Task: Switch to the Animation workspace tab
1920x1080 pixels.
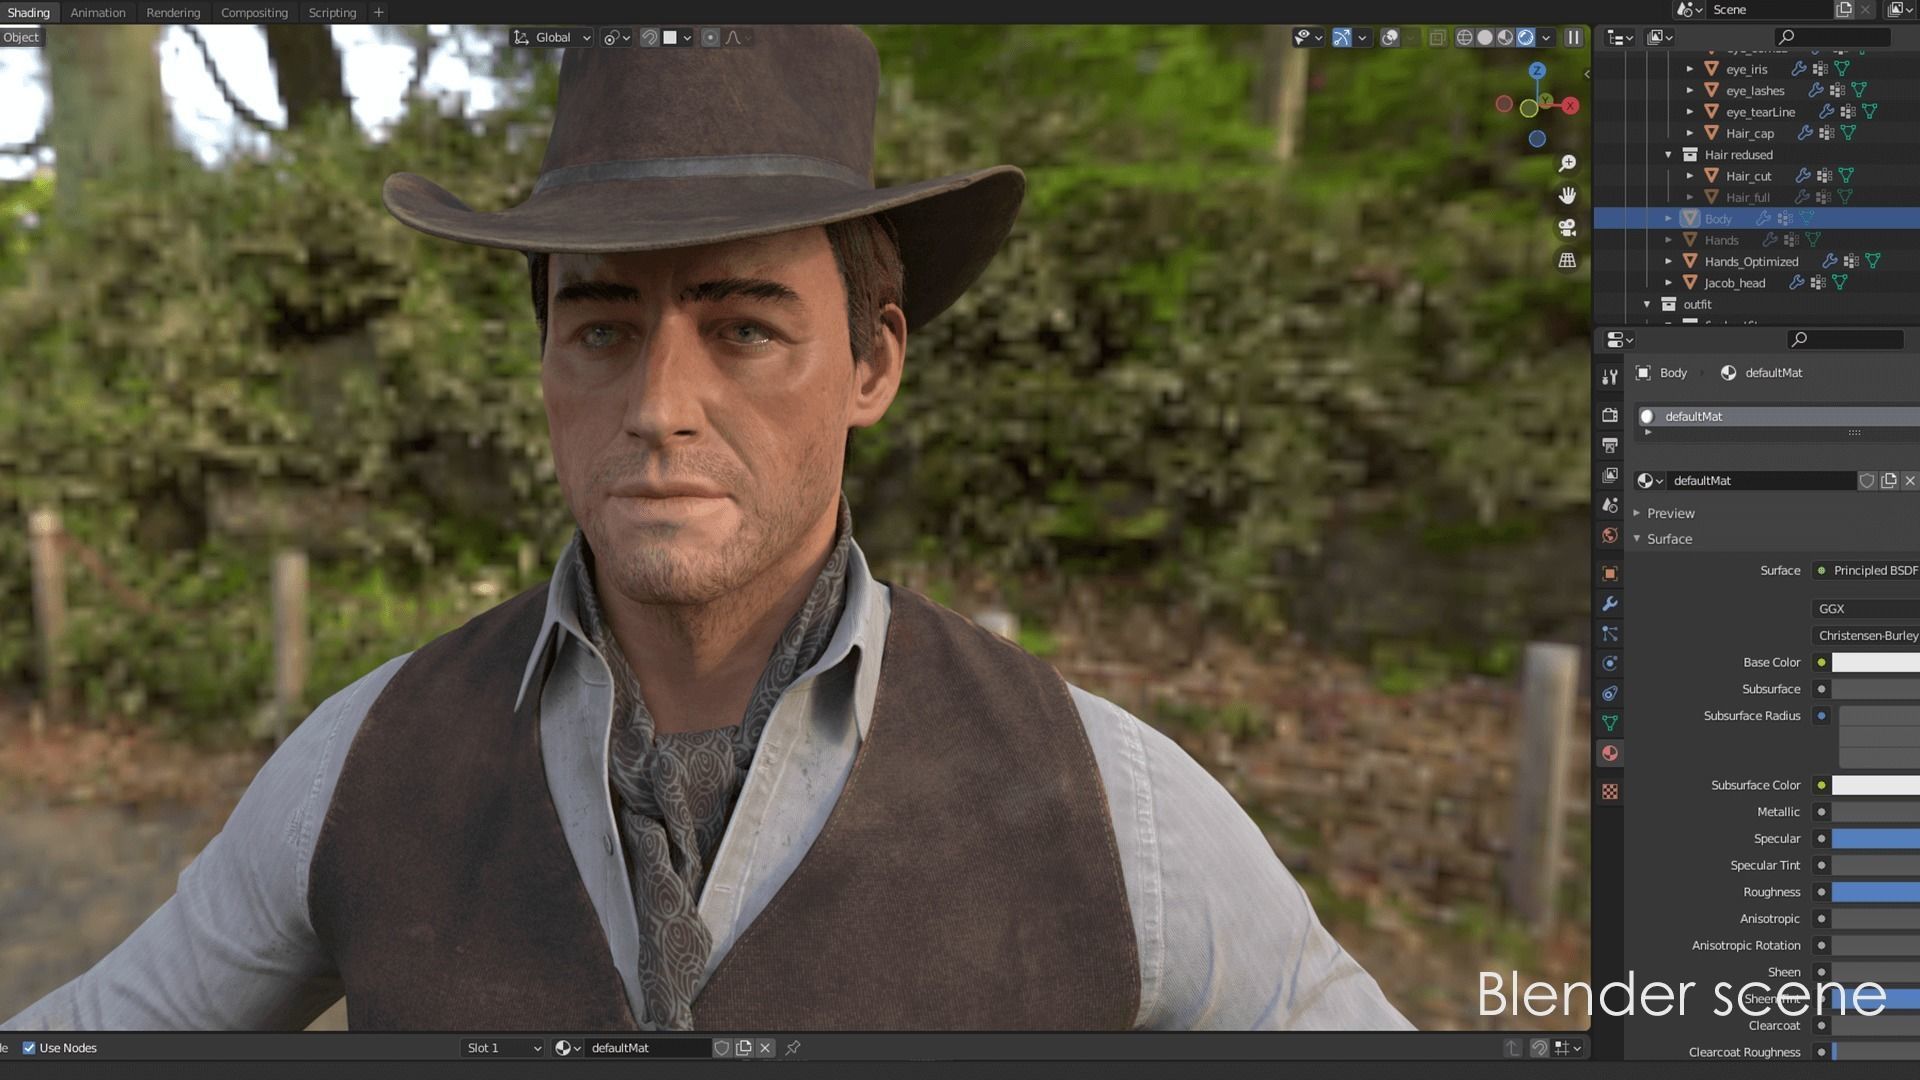Action: tap(98, 13)
